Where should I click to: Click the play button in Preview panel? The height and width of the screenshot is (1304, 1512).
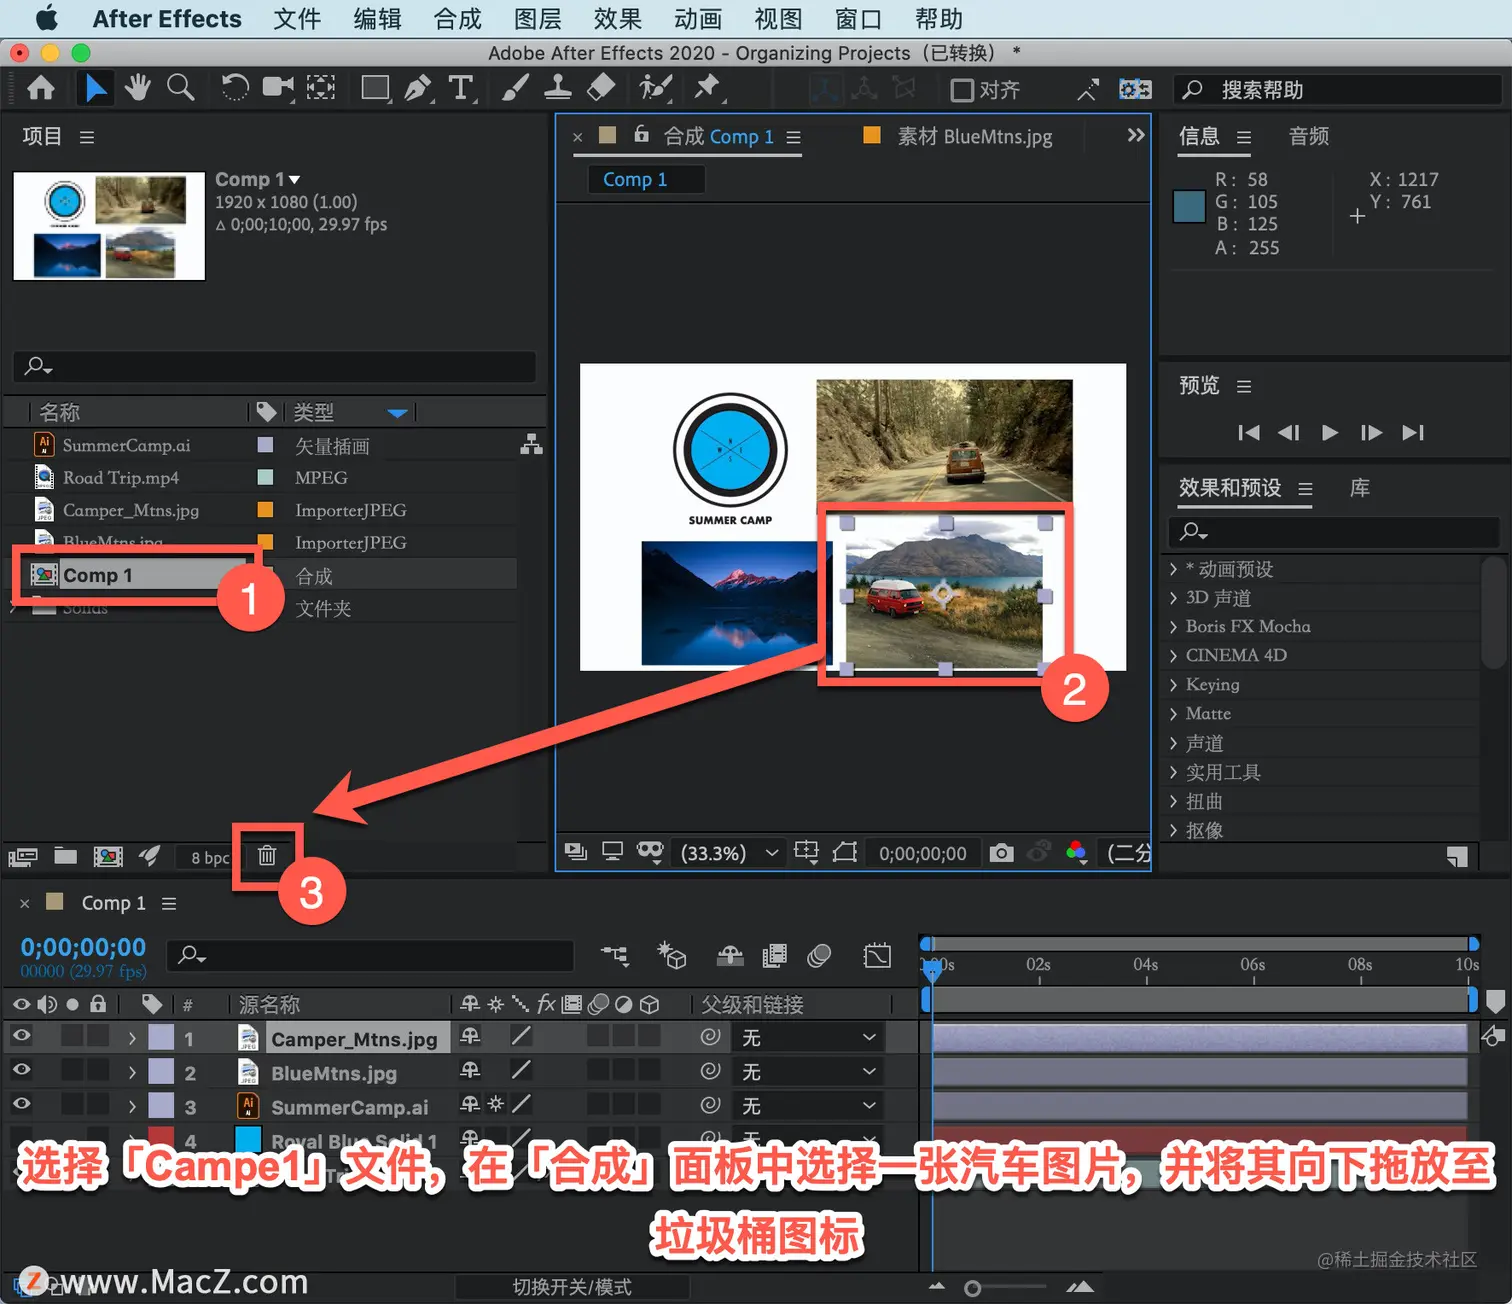pyautogui.click(x=1329, y=432)
